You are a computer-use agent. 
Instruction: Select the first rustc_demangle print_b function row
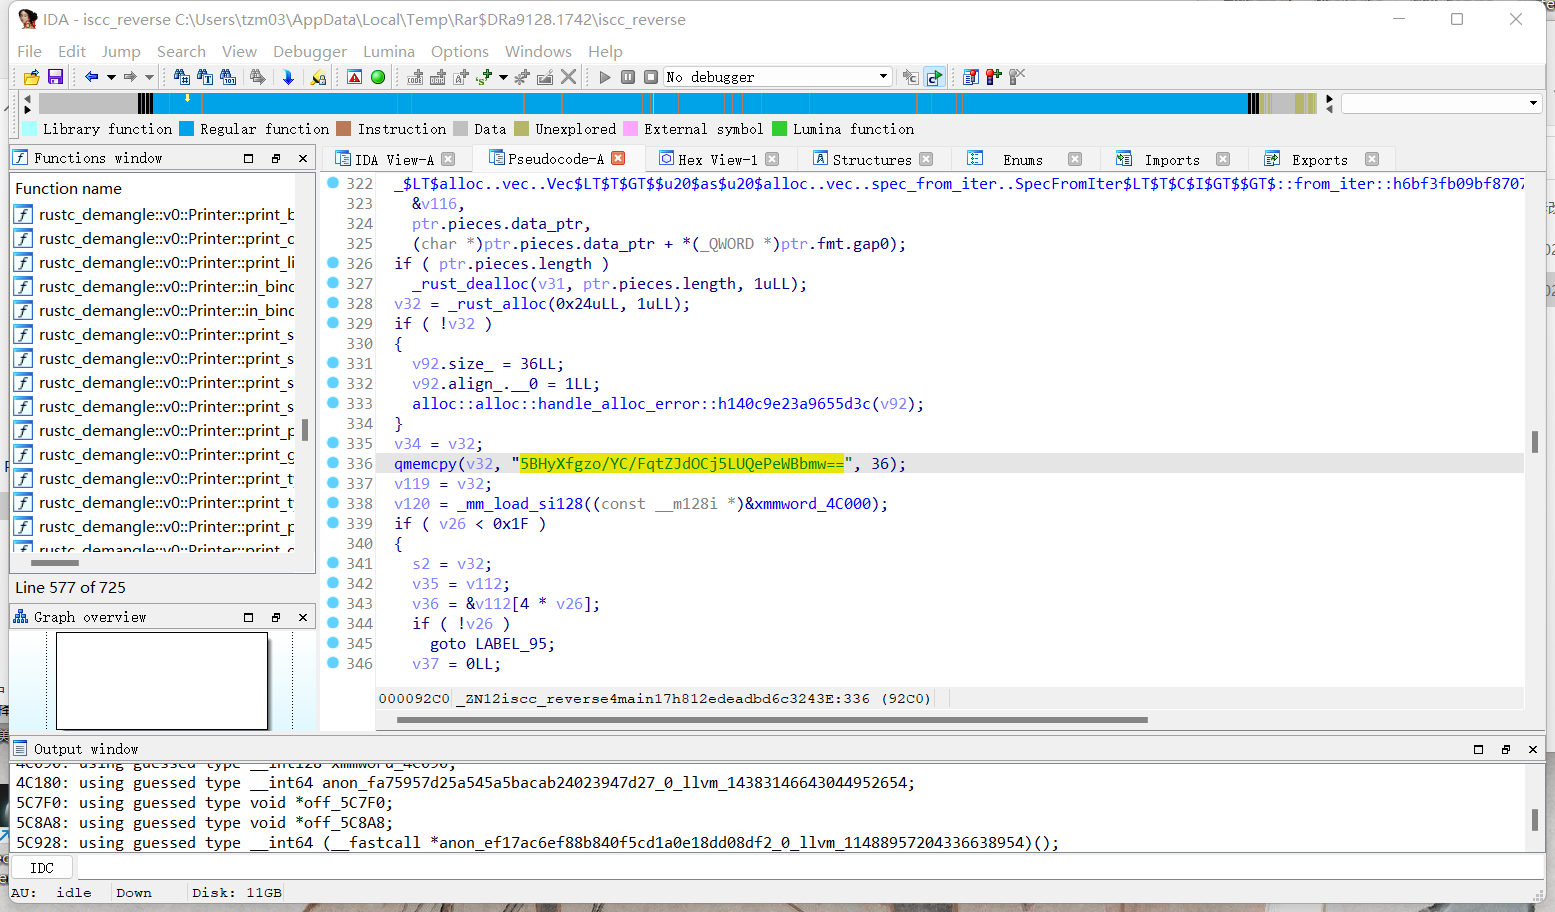coord(153,214)
